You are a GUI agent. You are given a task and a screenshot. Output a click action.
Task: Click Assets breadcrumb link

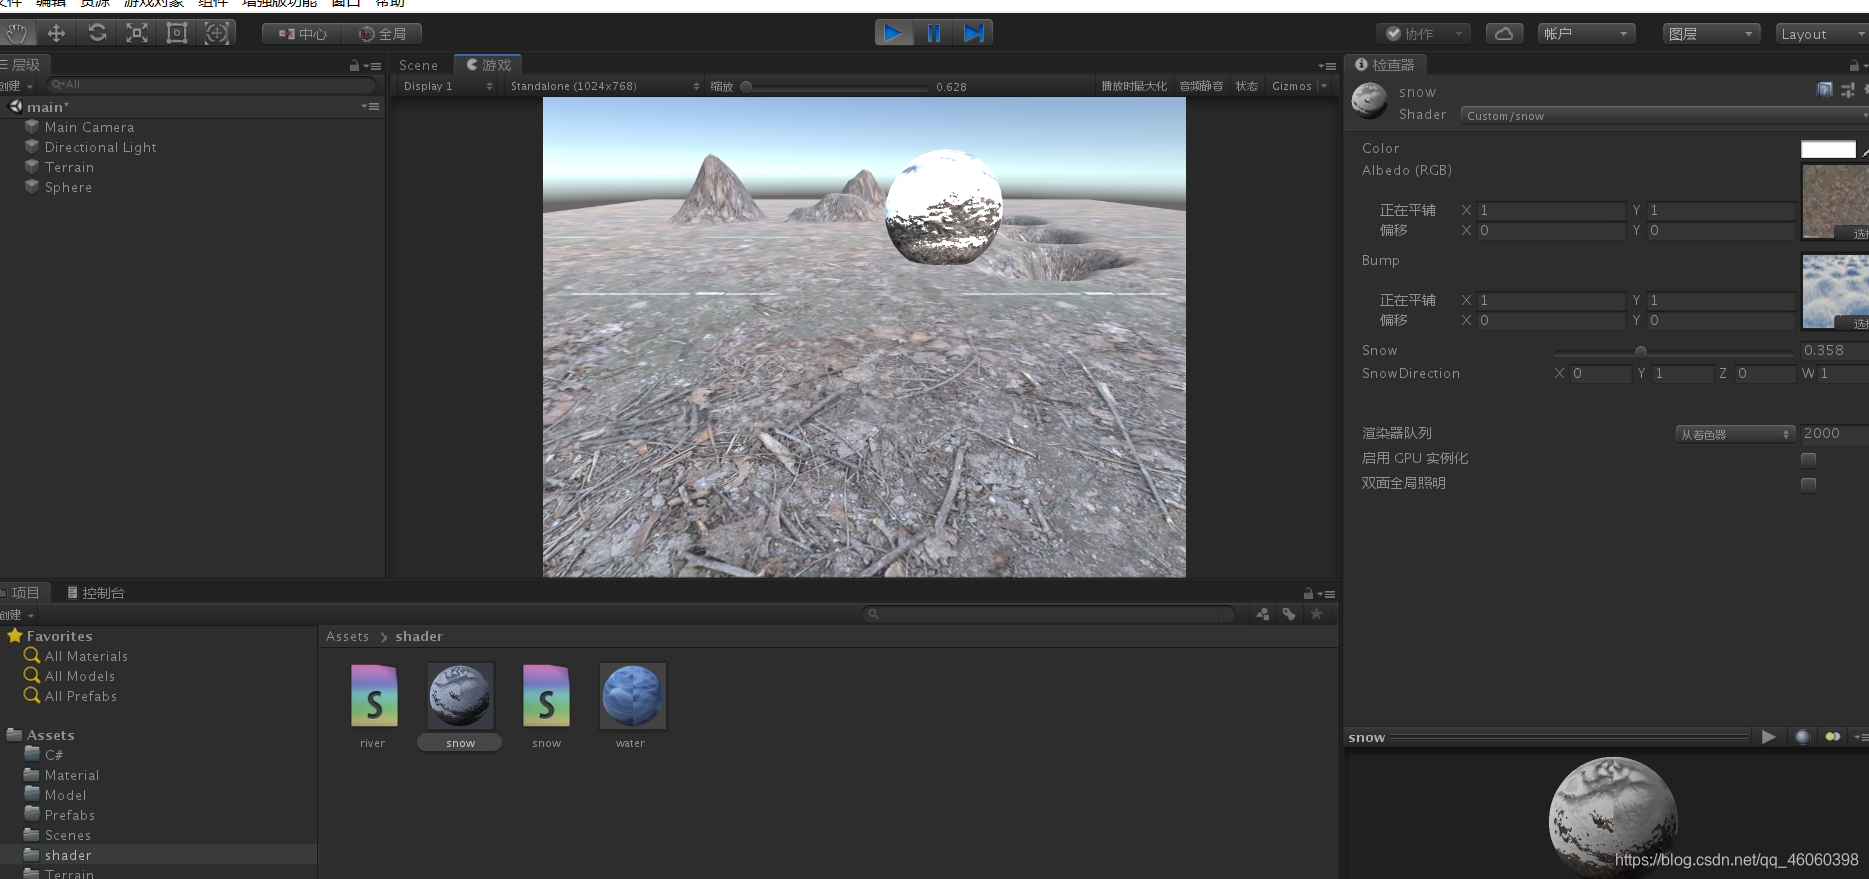point(347,636)
